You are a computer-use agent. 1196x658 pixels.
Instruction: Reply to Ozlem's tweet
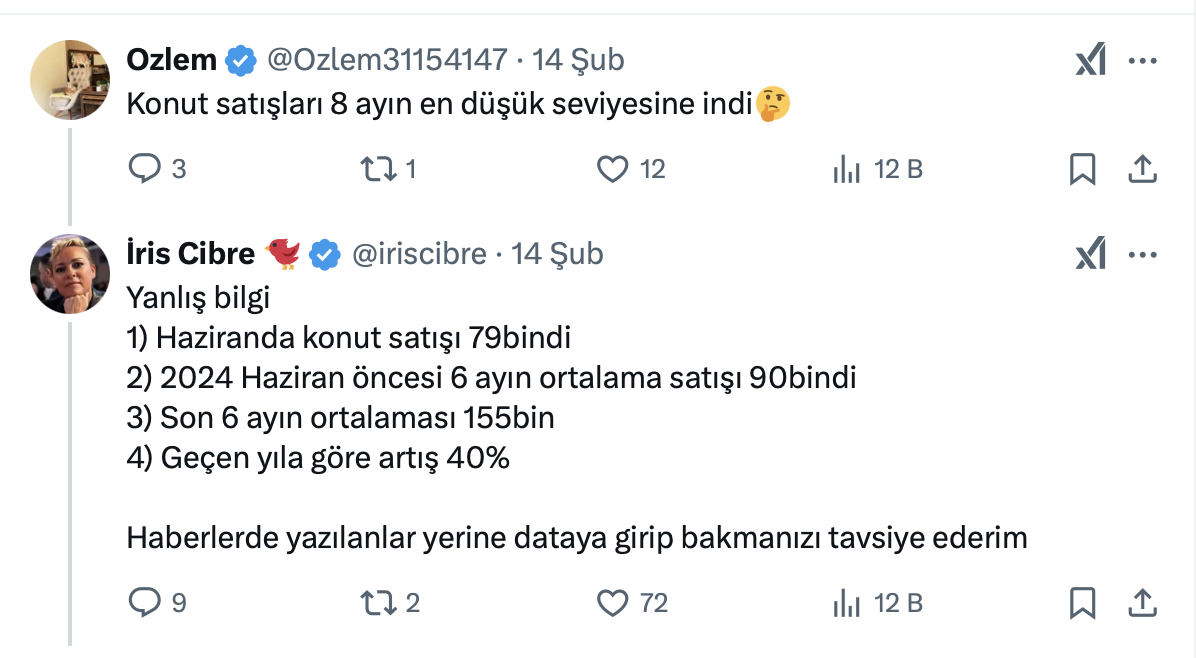pyautogui.click(x=146, y=170)
